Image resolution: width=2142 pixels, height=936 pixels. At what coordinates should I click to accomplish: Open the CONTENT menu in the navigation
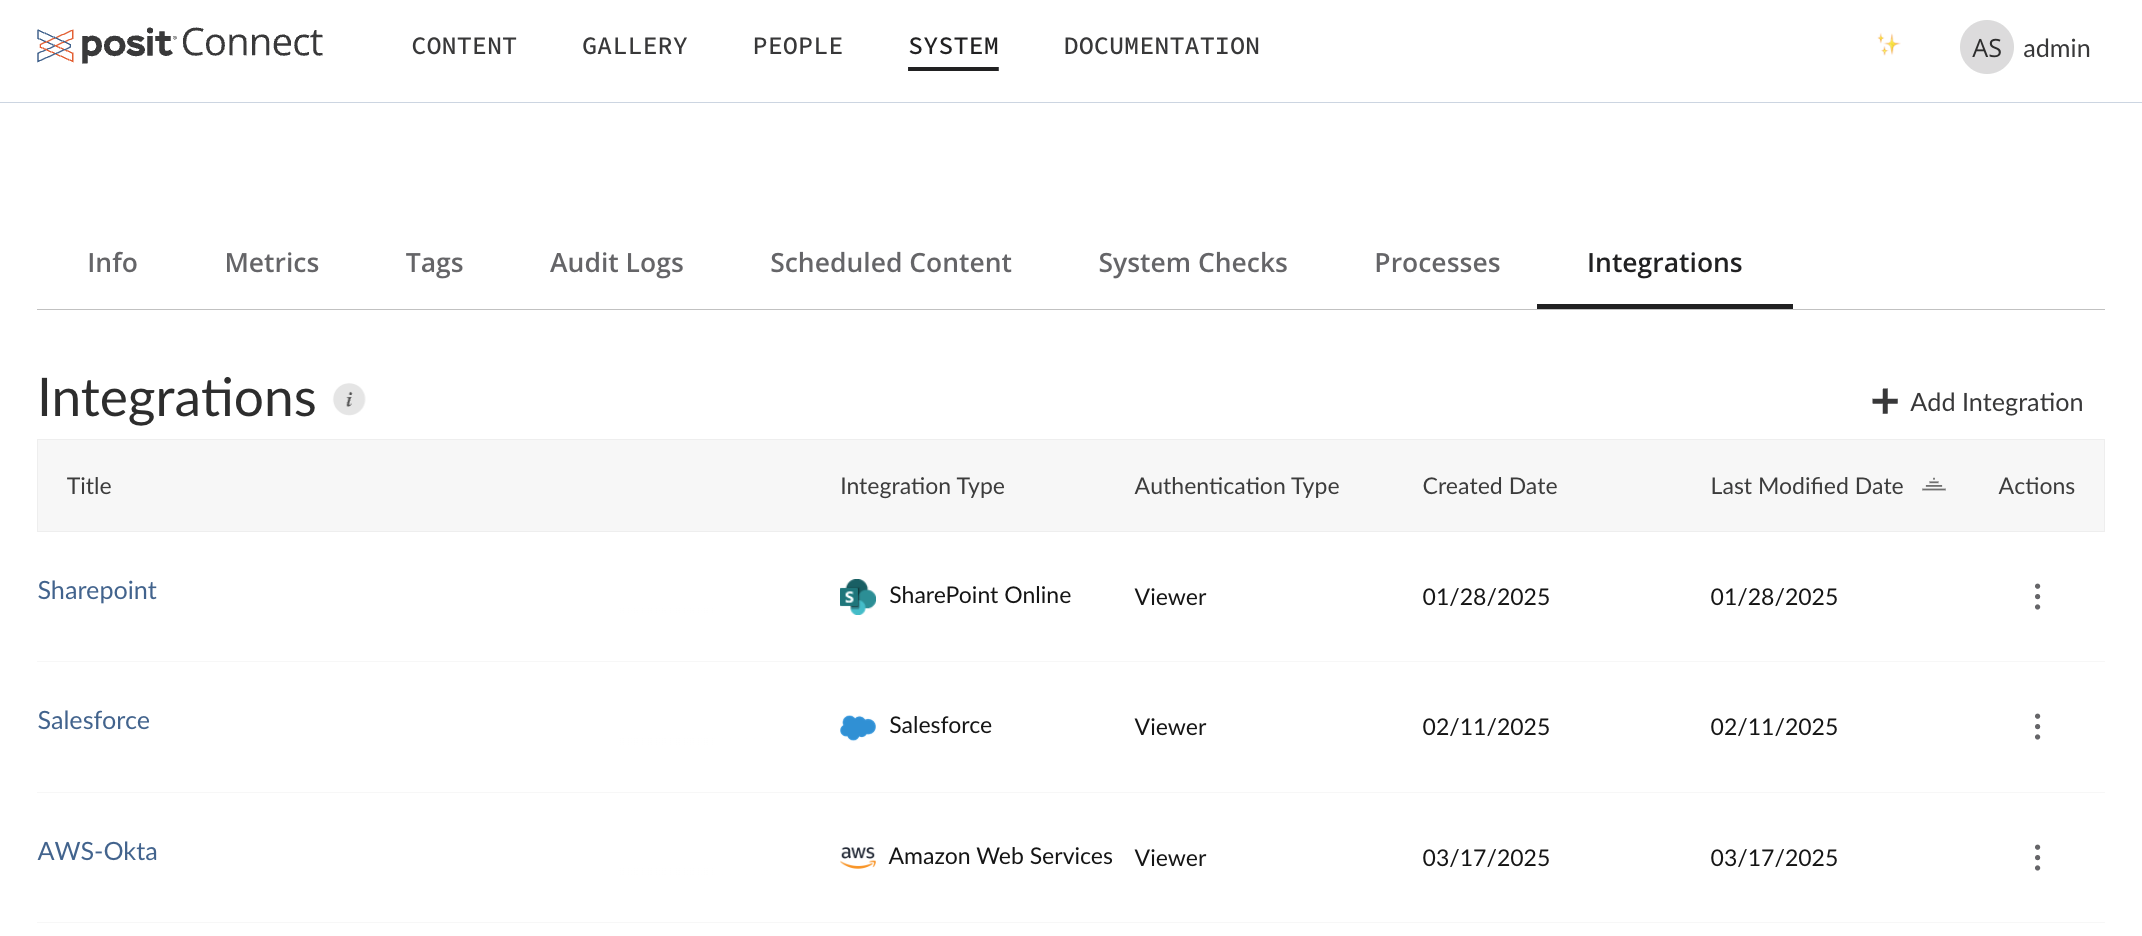[464, 46]
